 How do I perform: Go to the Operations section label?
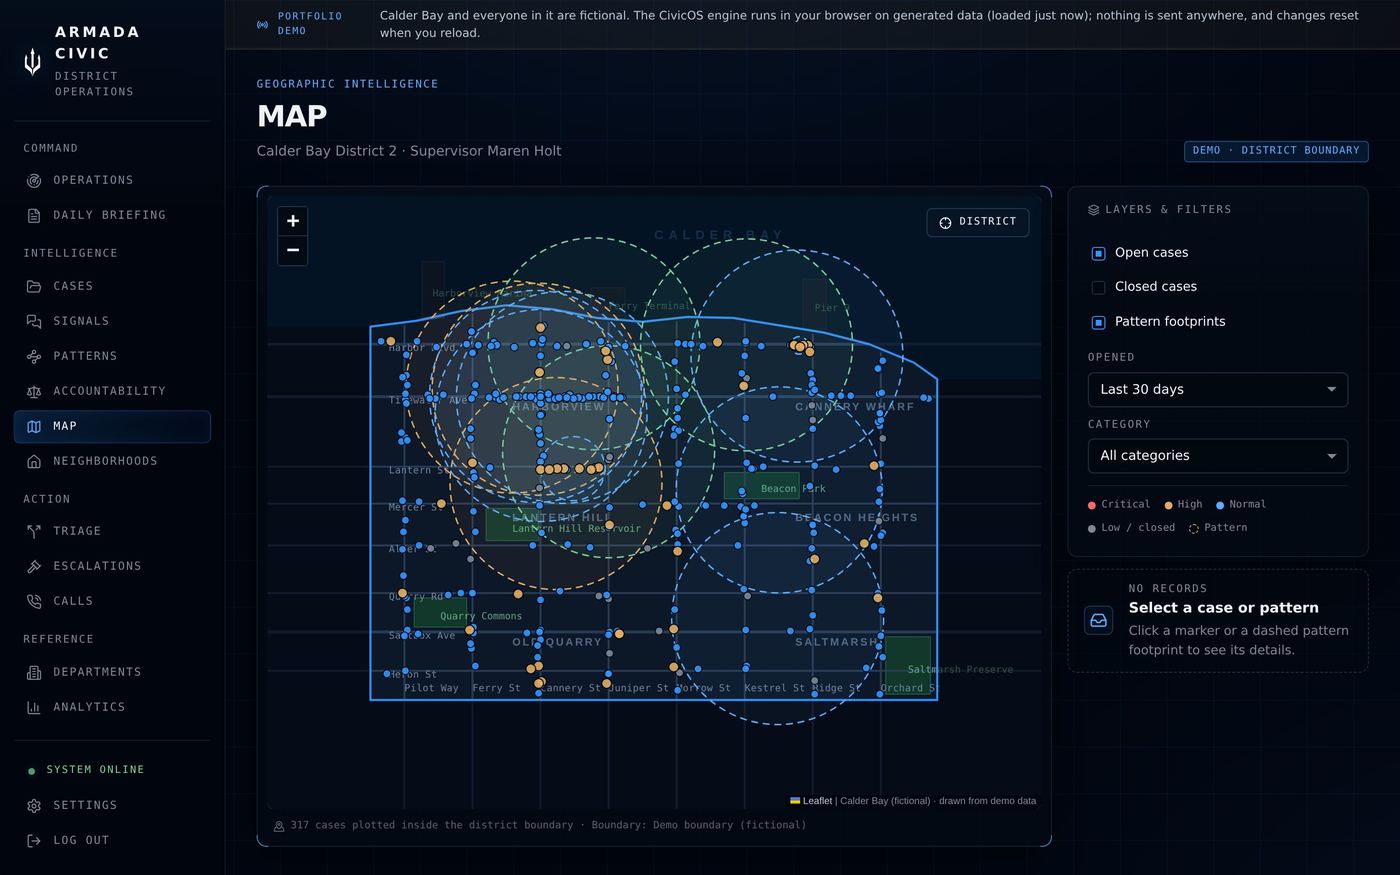tap(93, 180)
